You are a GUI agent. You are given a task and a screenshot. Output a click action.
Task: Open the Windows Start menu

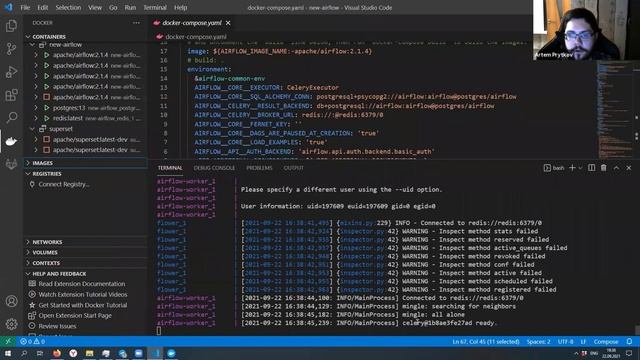8,353
